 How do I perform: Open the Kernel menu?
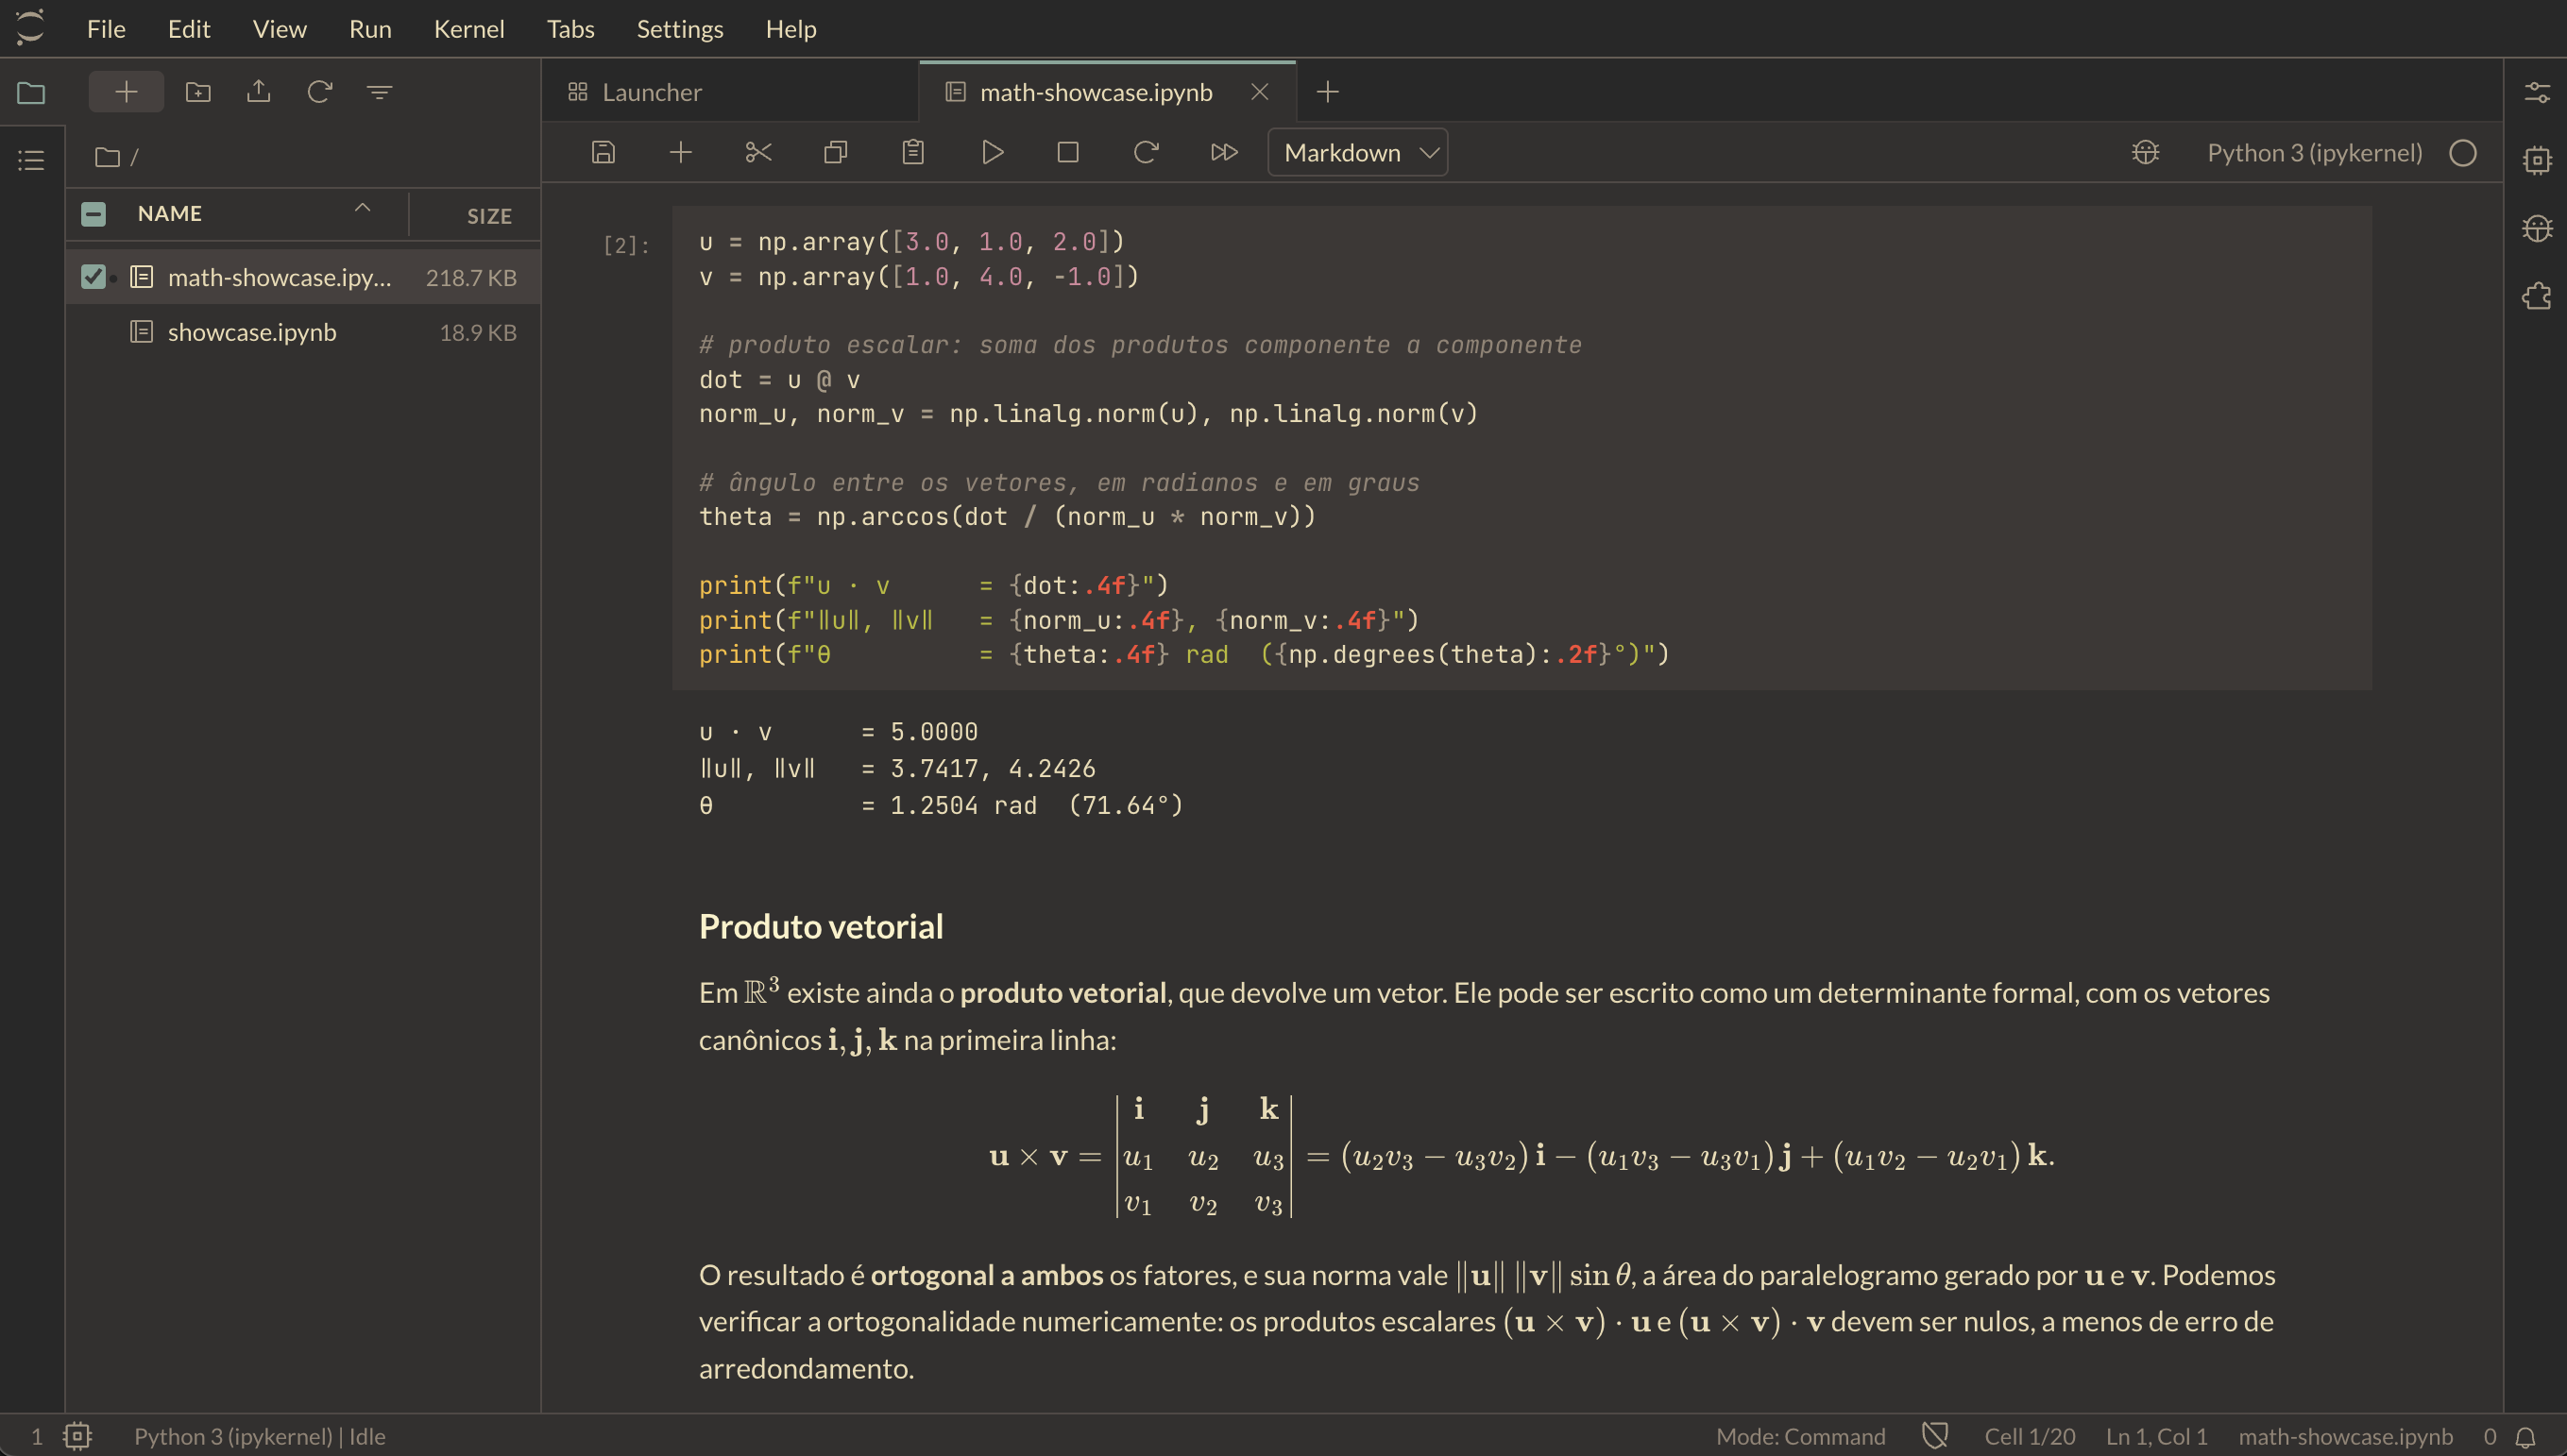pyautogui.click(x=469, y=28)
